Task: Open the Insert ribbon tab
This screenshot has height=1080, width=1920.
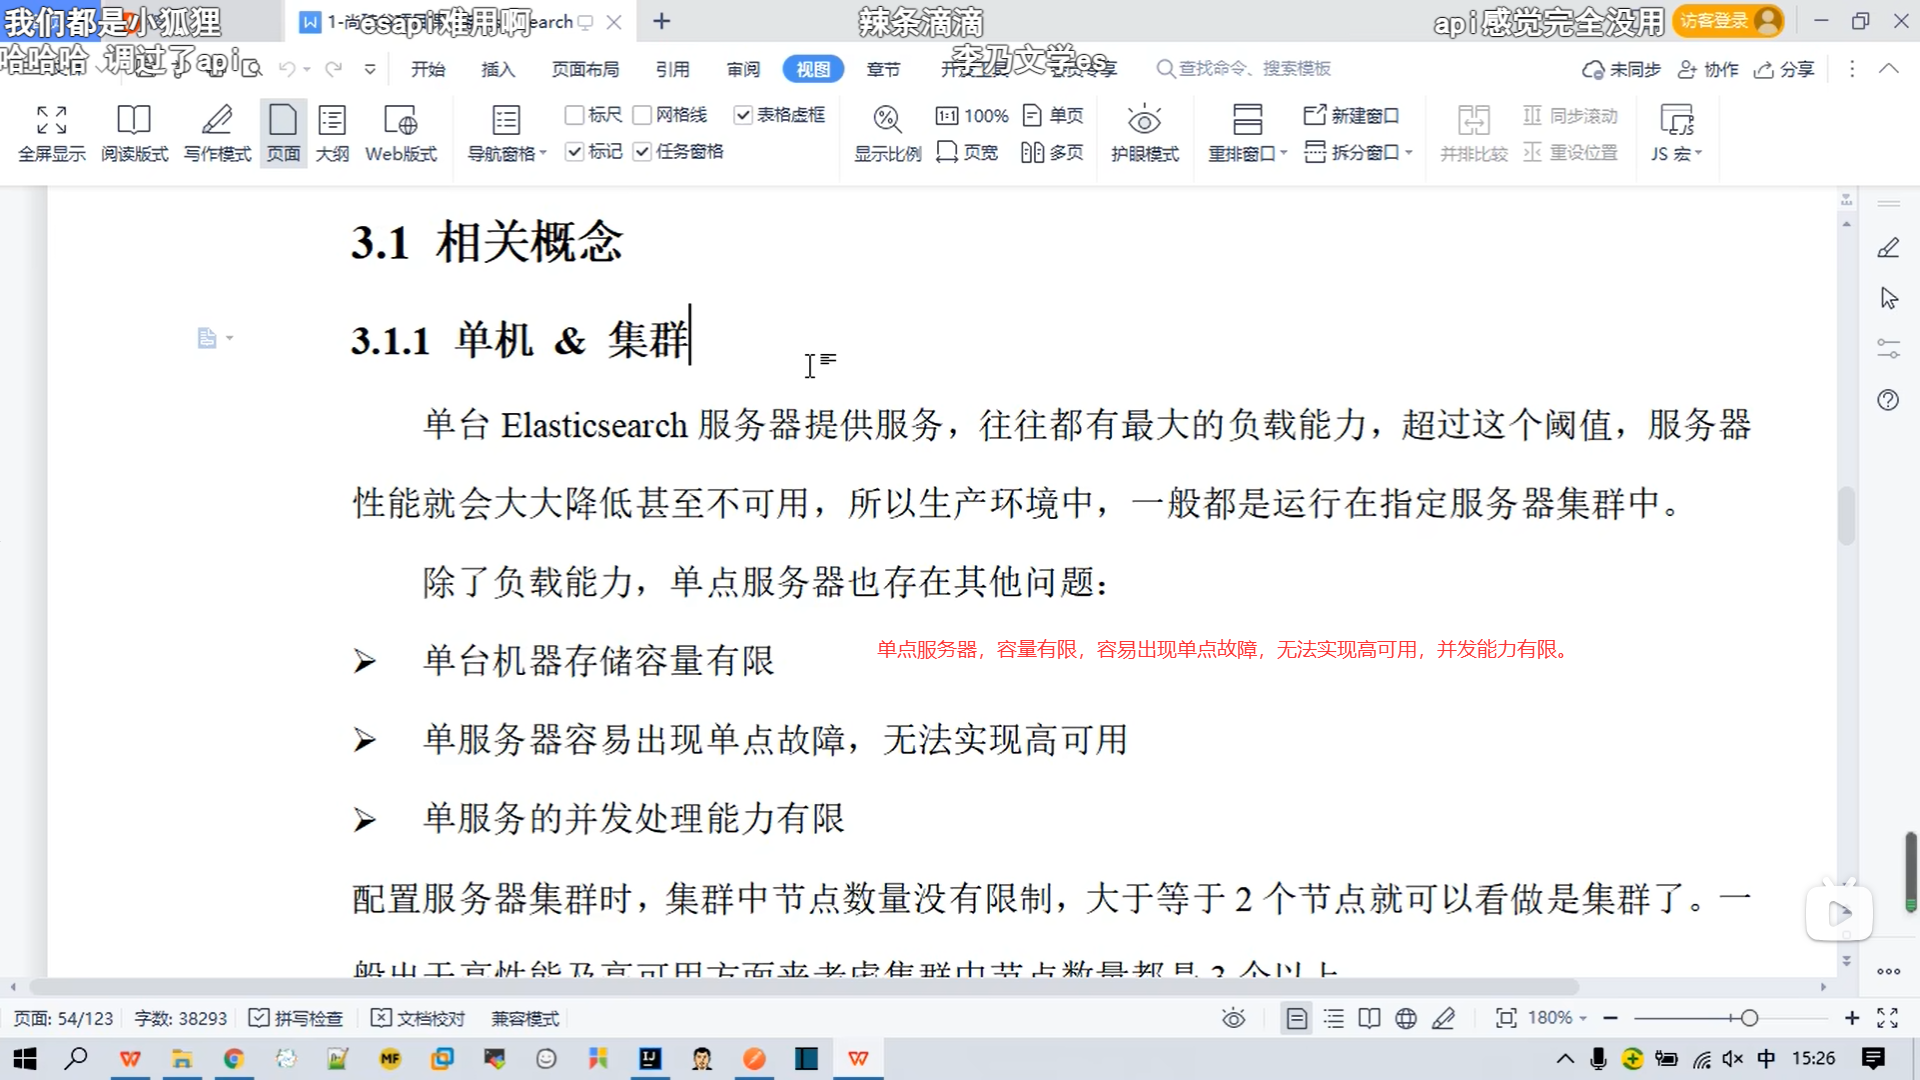Action: point(497,69)
